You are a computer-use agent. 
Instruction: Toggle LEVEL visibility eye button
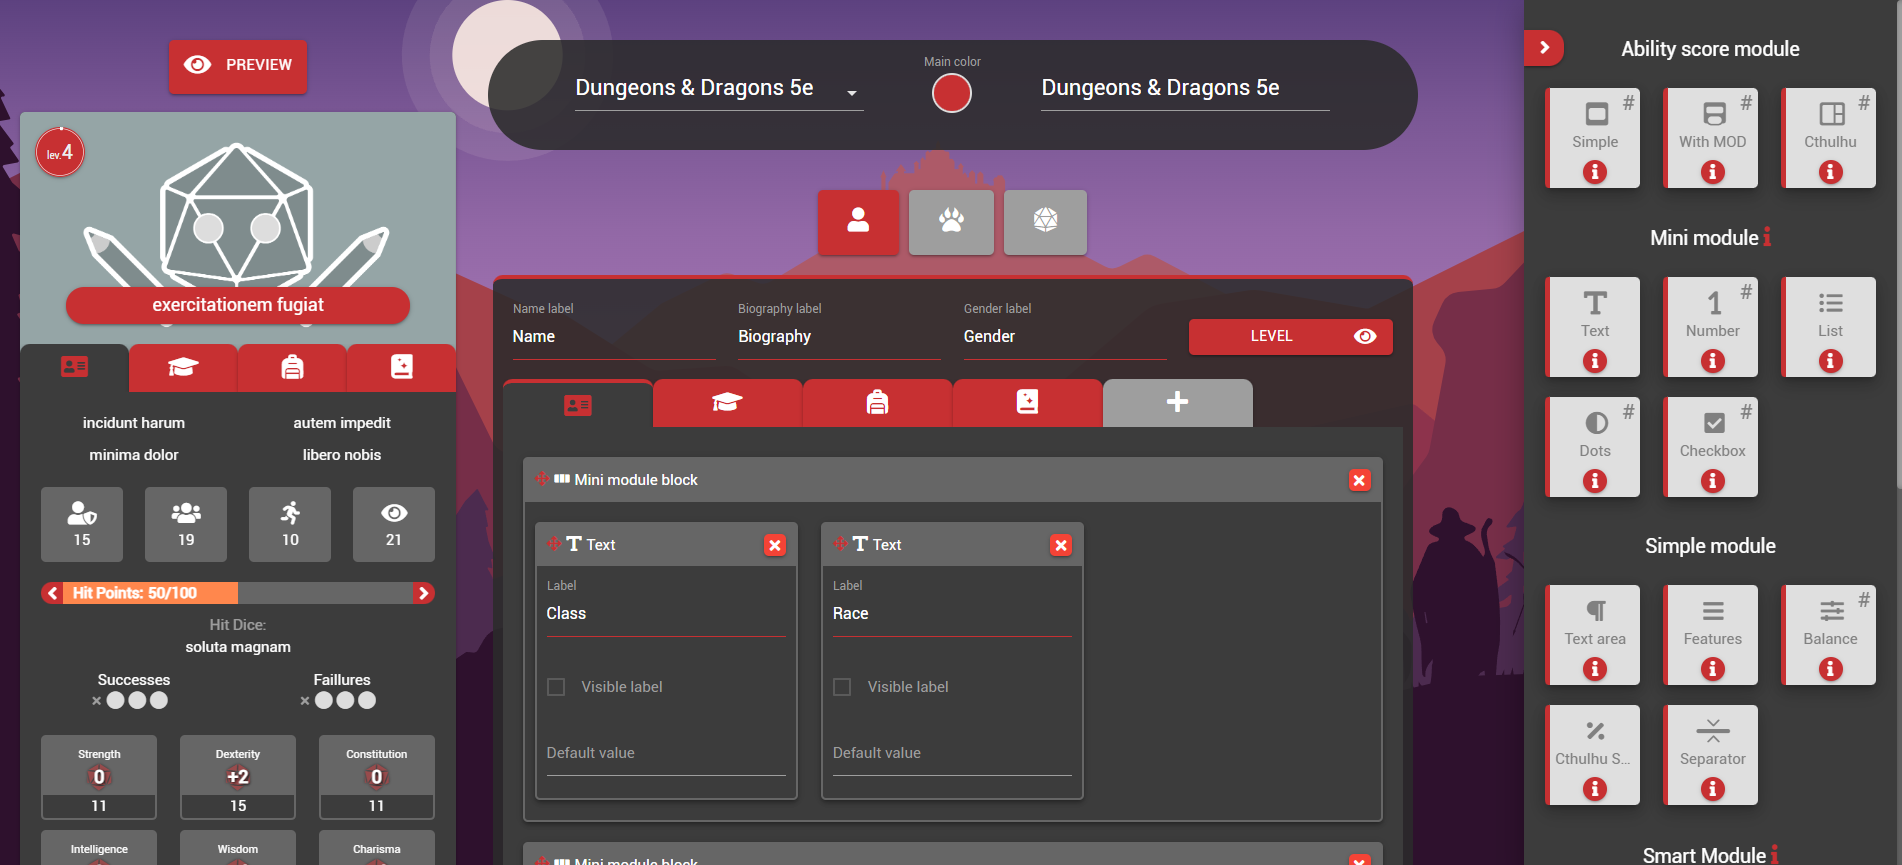pos(1365,336)
